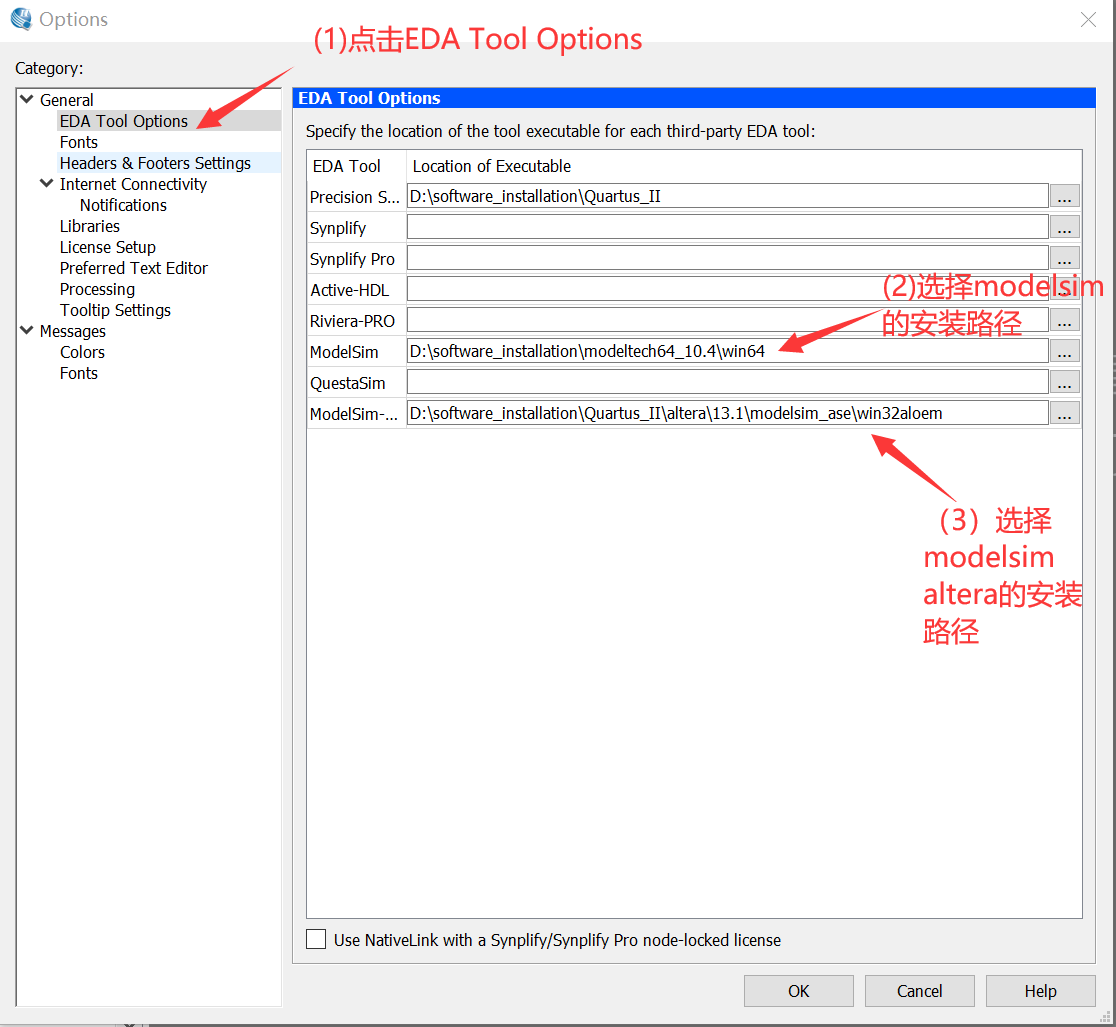Open Colors under Messages
Screen dimensions: 1116x1027
(x=83, y=352)
